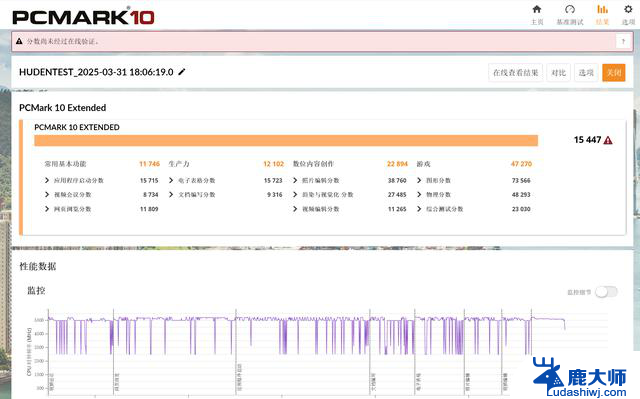Viewport: 640px width, 399px height.
Task: Click the Compare button
Action: (x=558, y=73)
